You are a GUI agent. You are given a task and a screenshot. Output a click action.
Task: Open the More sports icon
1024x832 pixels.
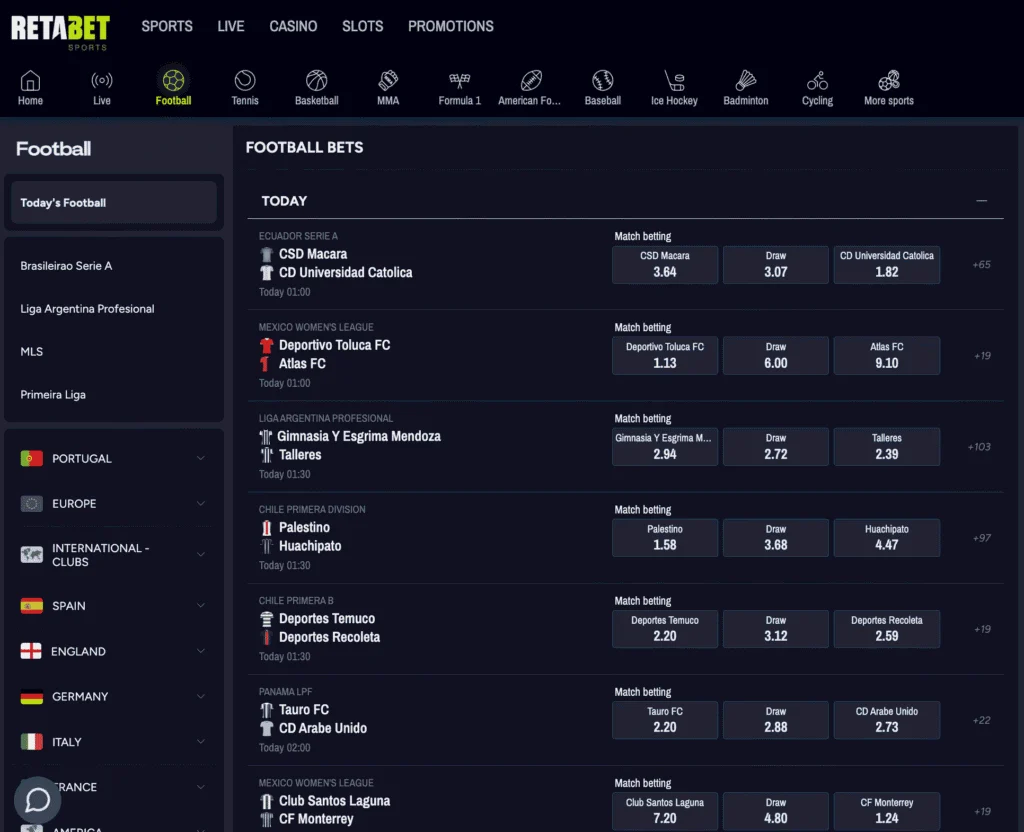point(889,80)
